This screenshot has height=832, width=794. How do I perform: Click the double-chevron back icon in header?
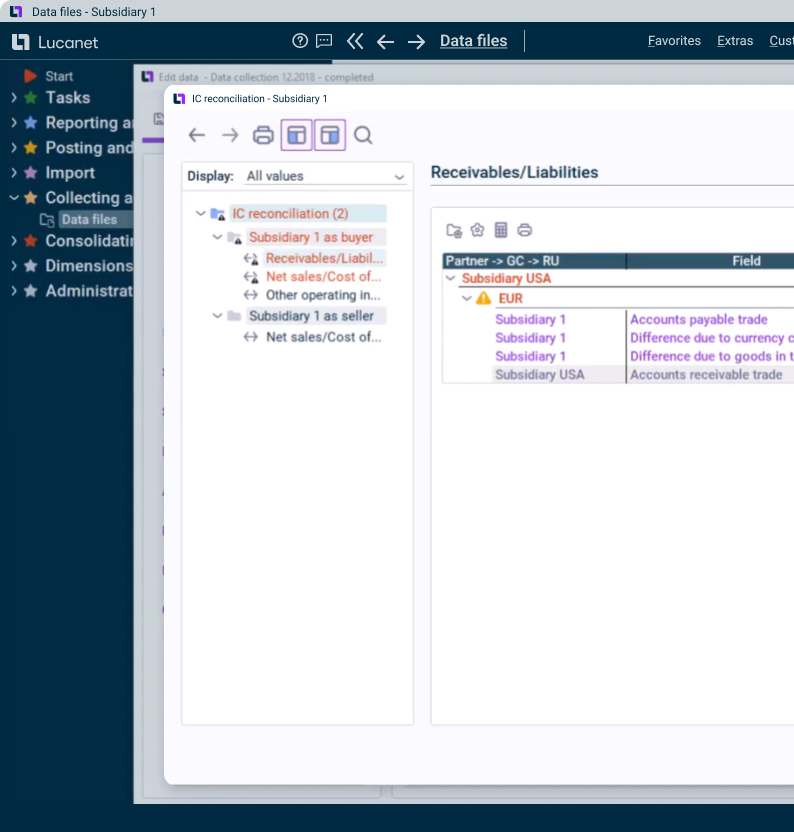(x=355, y=41)
